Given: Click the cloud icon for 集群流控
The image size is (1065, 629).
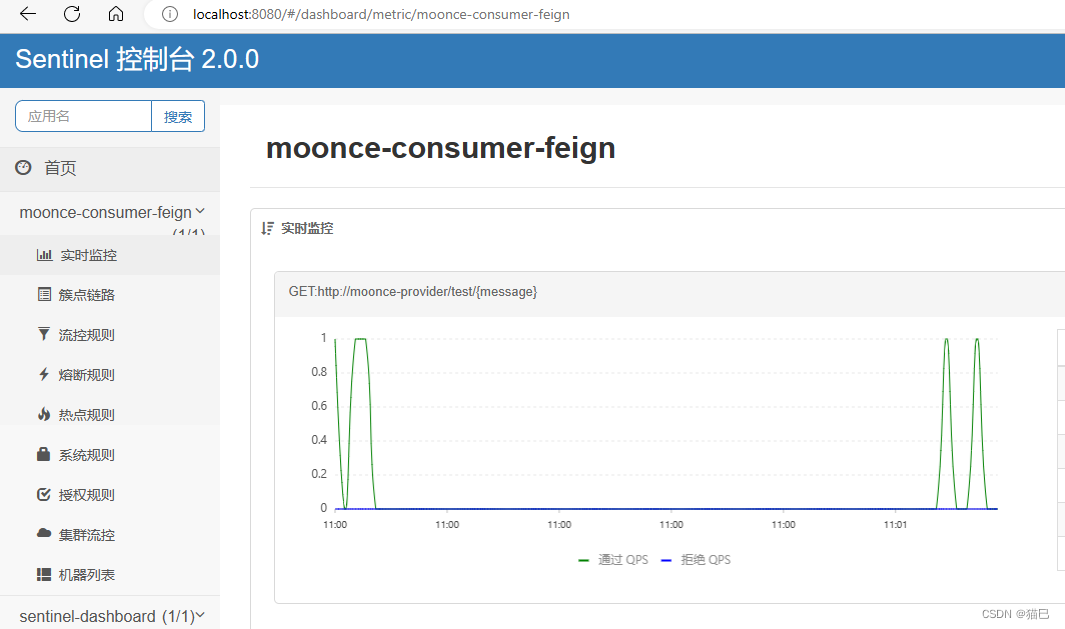Looking at the screenshot, I should pyautogui.click(x=44, y=533).
